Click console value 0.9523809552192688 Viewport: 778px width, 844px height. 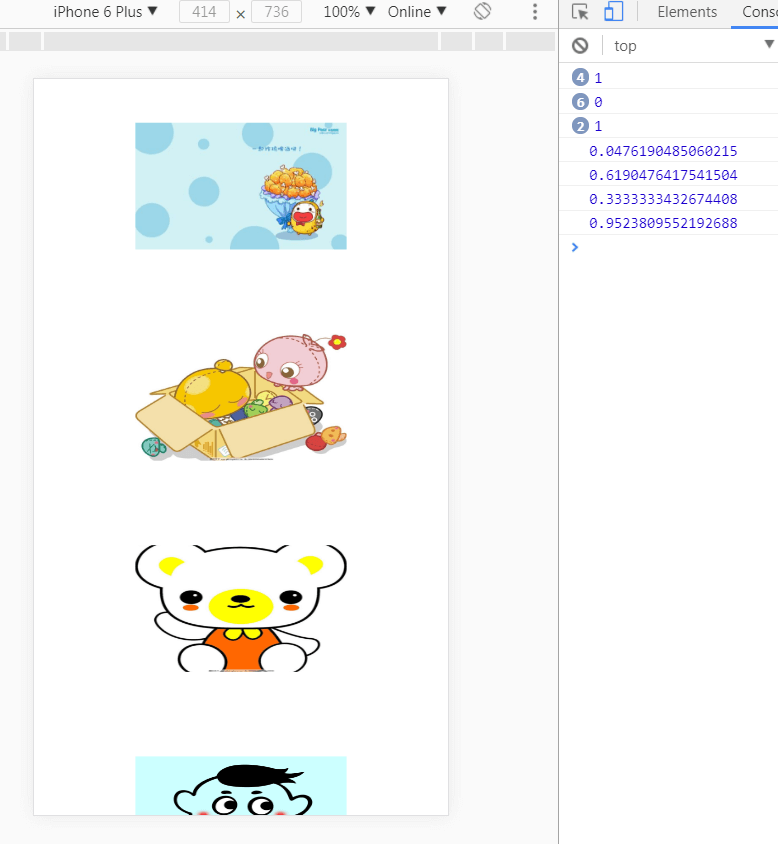click(663, 223)
